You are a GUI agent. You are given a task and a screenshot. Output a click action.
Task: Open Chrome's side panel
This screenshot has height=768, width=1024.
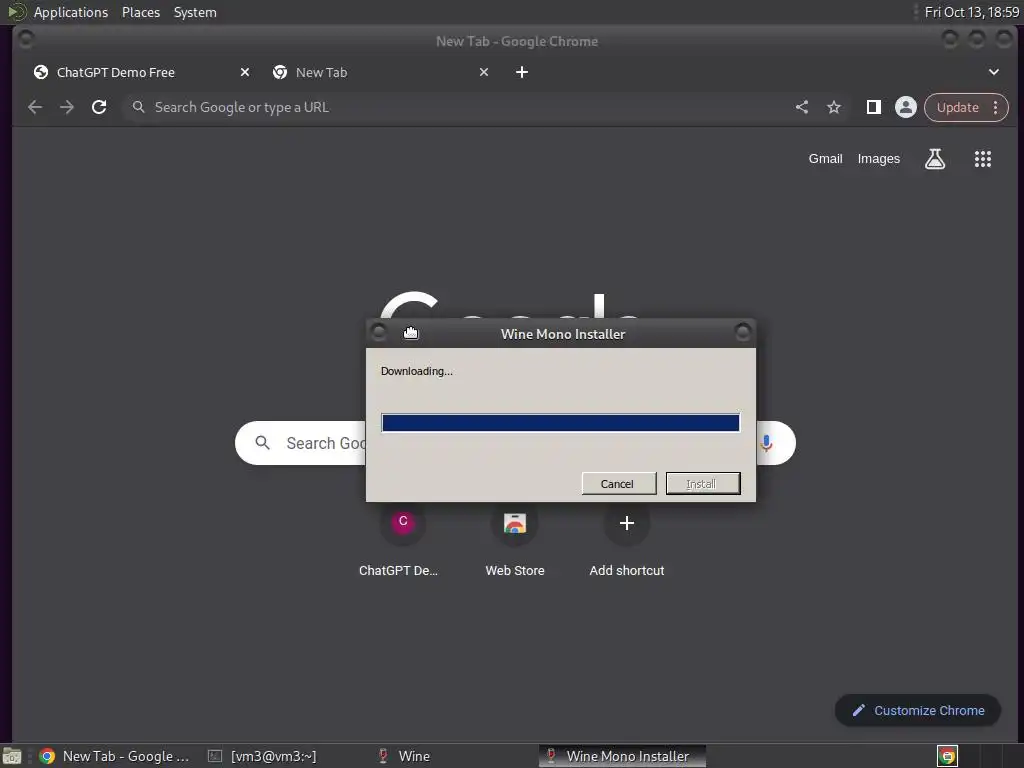(874, 107)
